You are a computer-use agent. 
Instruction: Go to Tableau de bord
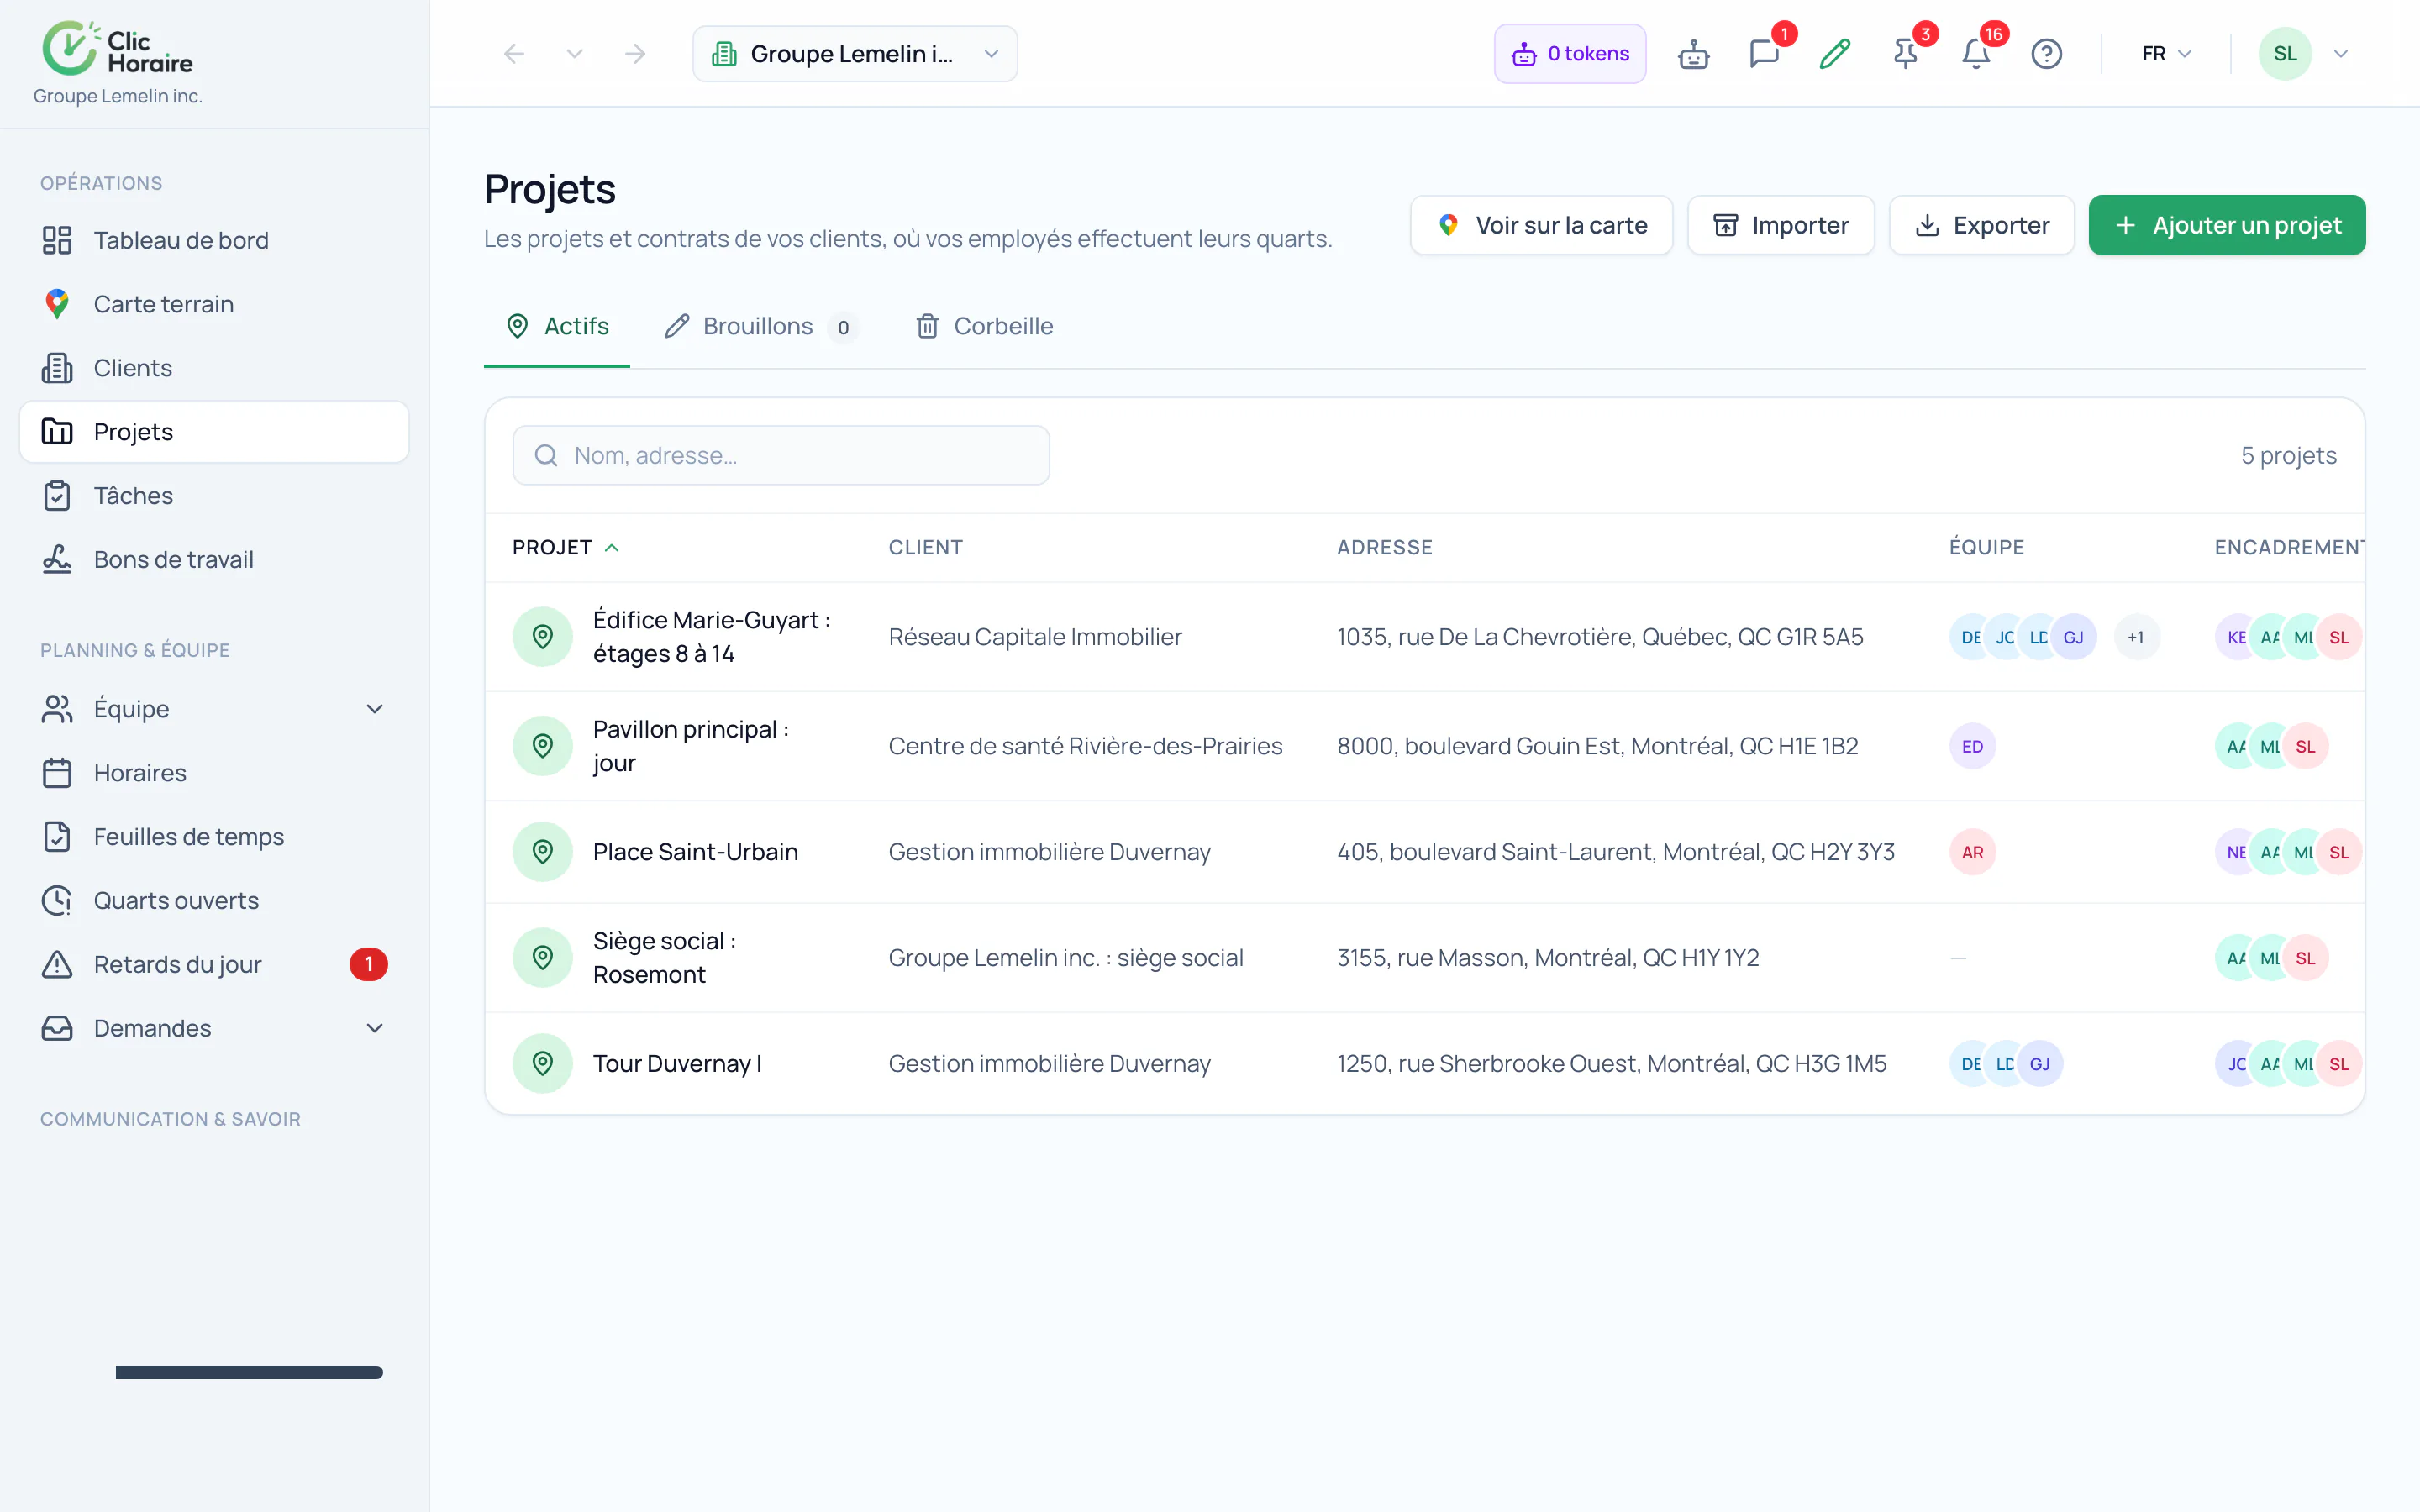click(214, 240)
